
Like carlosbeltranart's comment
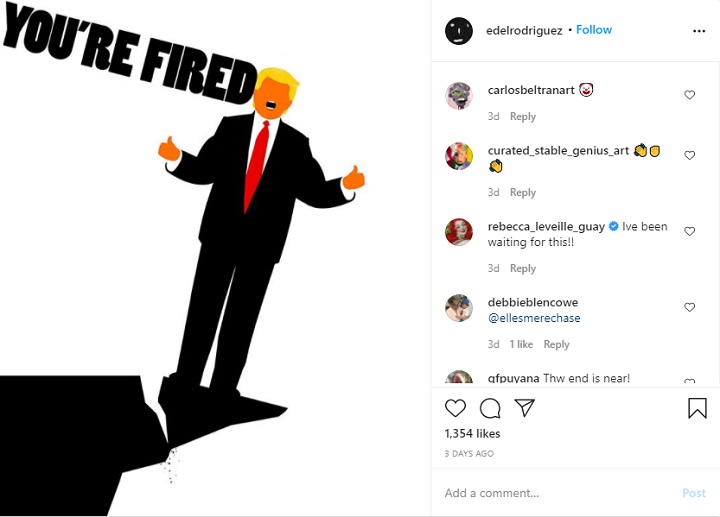tap(689, 95)
